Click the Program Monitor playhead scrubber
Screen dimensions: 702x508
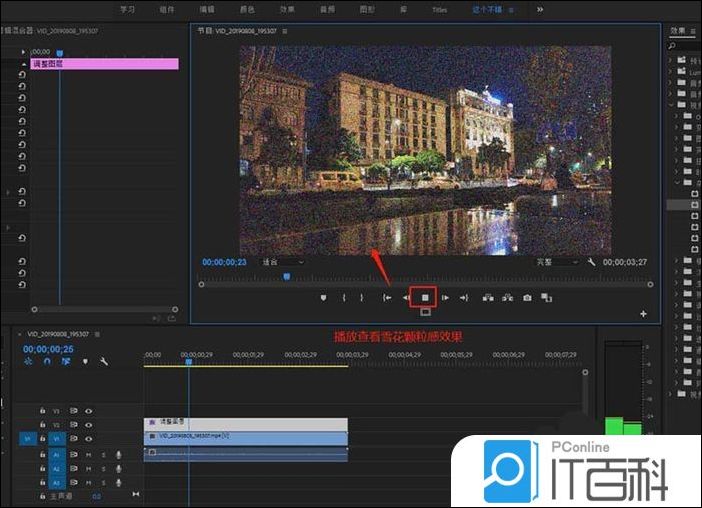tap(287, 277)
